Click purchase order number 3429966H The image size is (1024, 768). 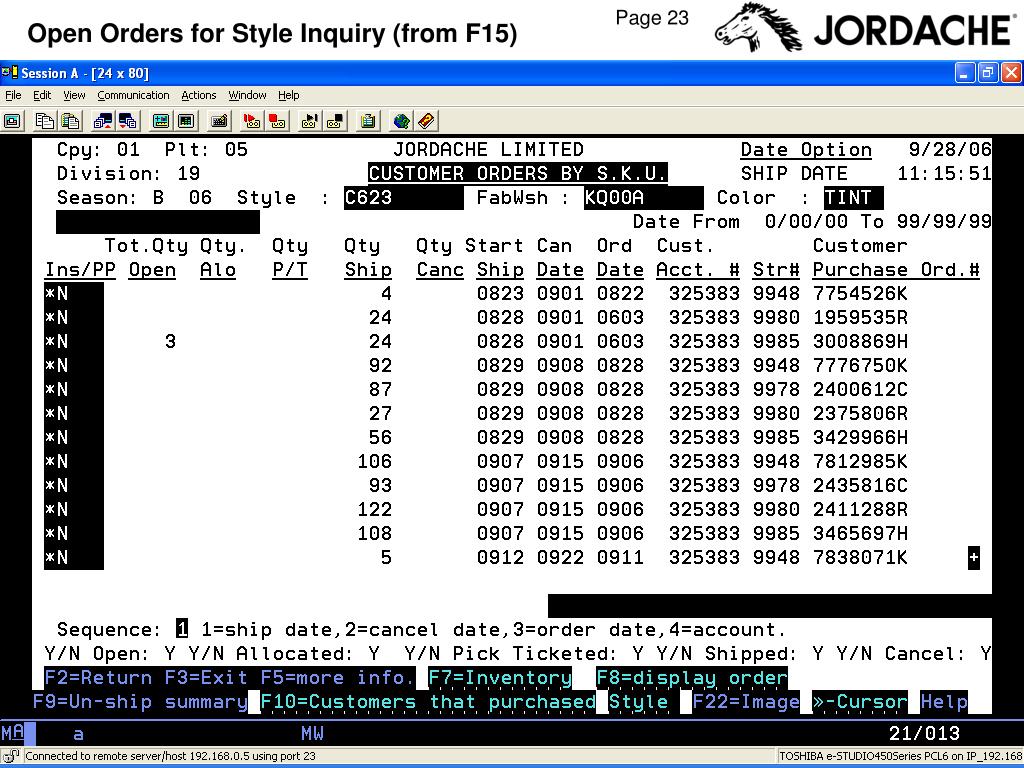(x=860, y=438)
